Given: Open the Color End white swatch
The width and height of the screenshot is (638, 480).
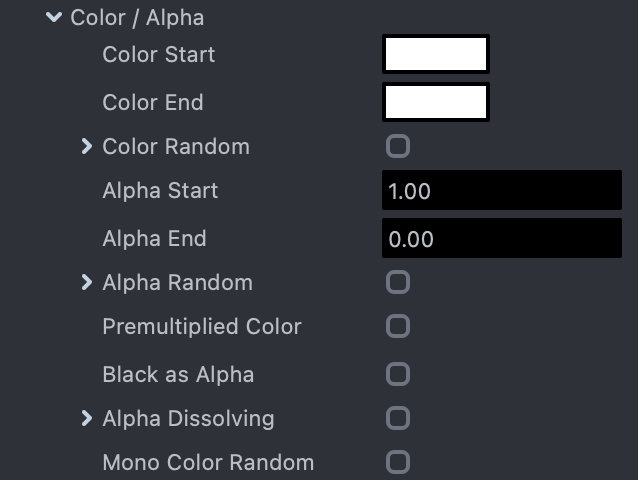Looking at the screenshot, I should pyautogui.click(x=435, y=103).
